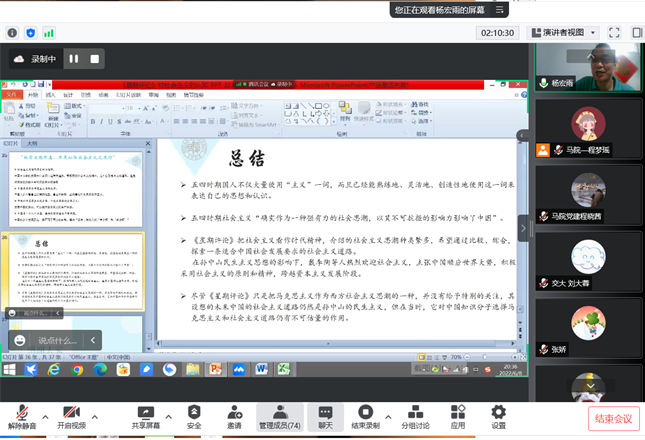Click the 邀请 invite icon
This screenshot has height=440, width=645.
(x=234, y=413)
